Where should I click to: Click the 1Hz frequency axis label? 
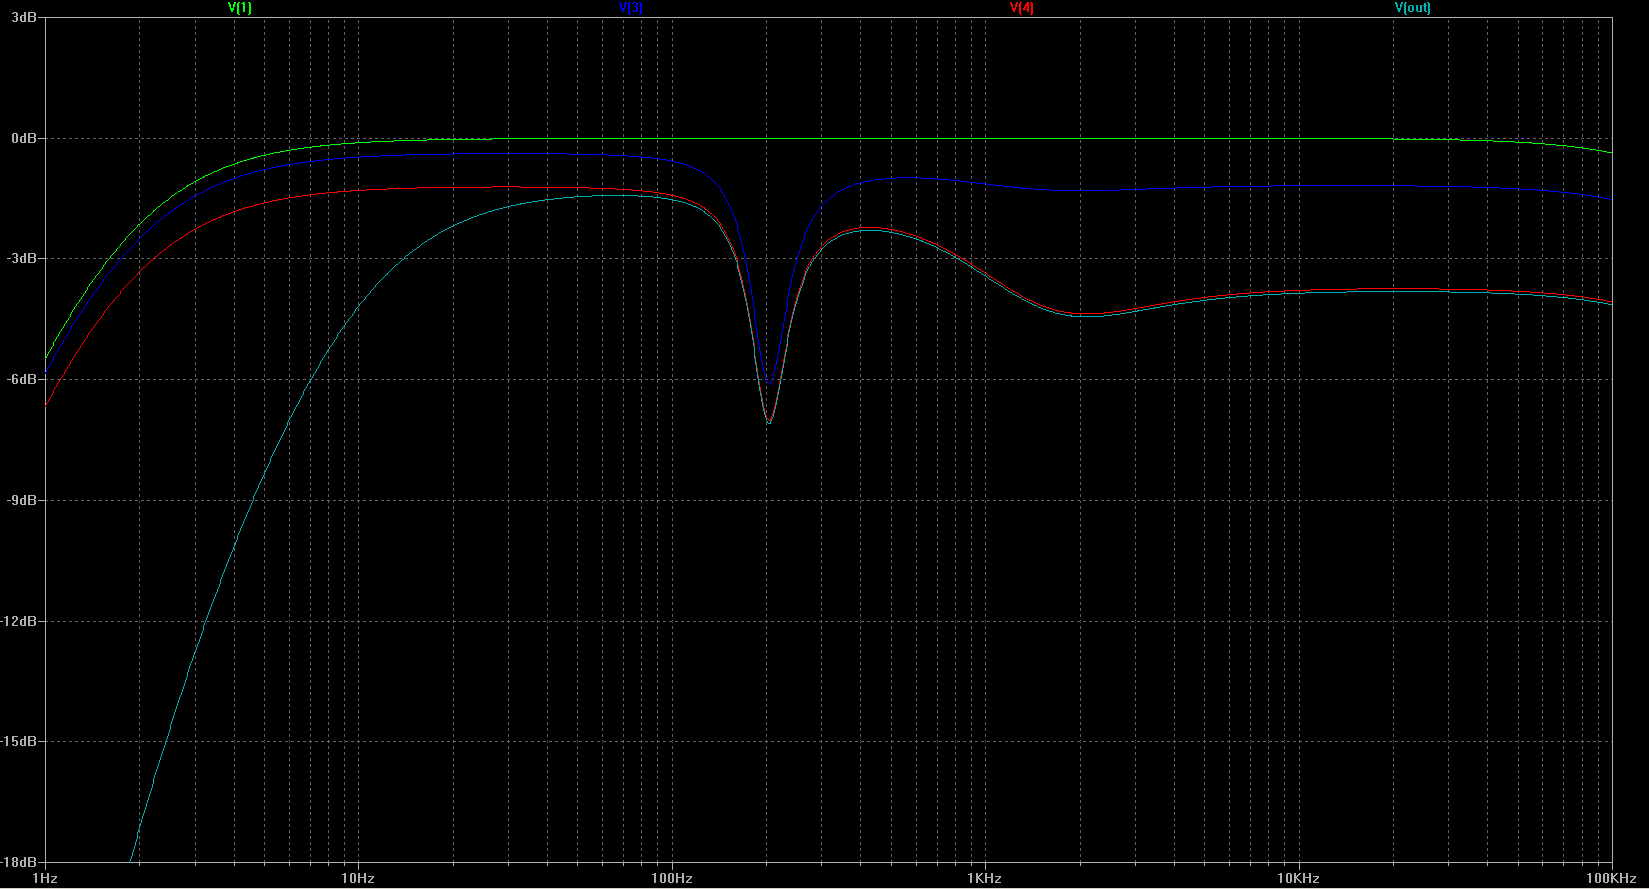click(45, 879)
